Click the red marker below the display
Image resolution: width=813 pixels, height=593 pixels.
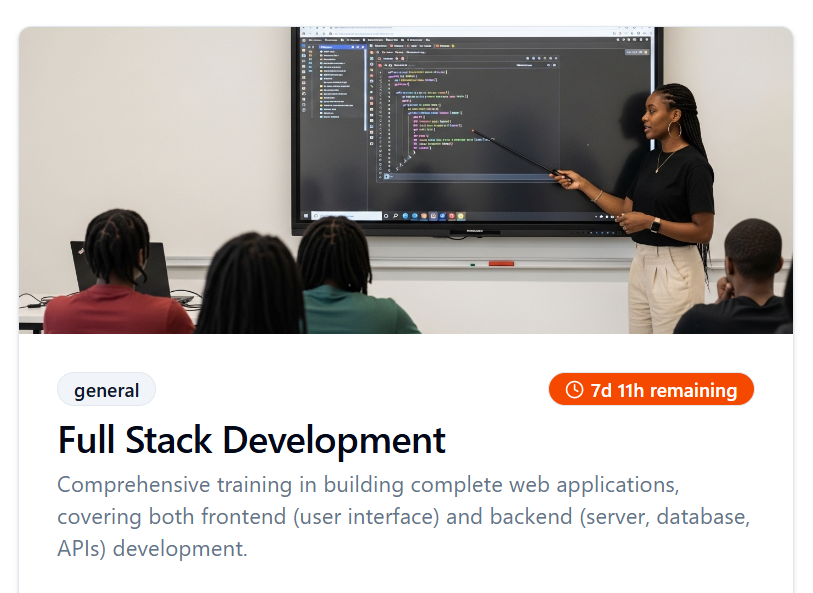pos(500,264)
